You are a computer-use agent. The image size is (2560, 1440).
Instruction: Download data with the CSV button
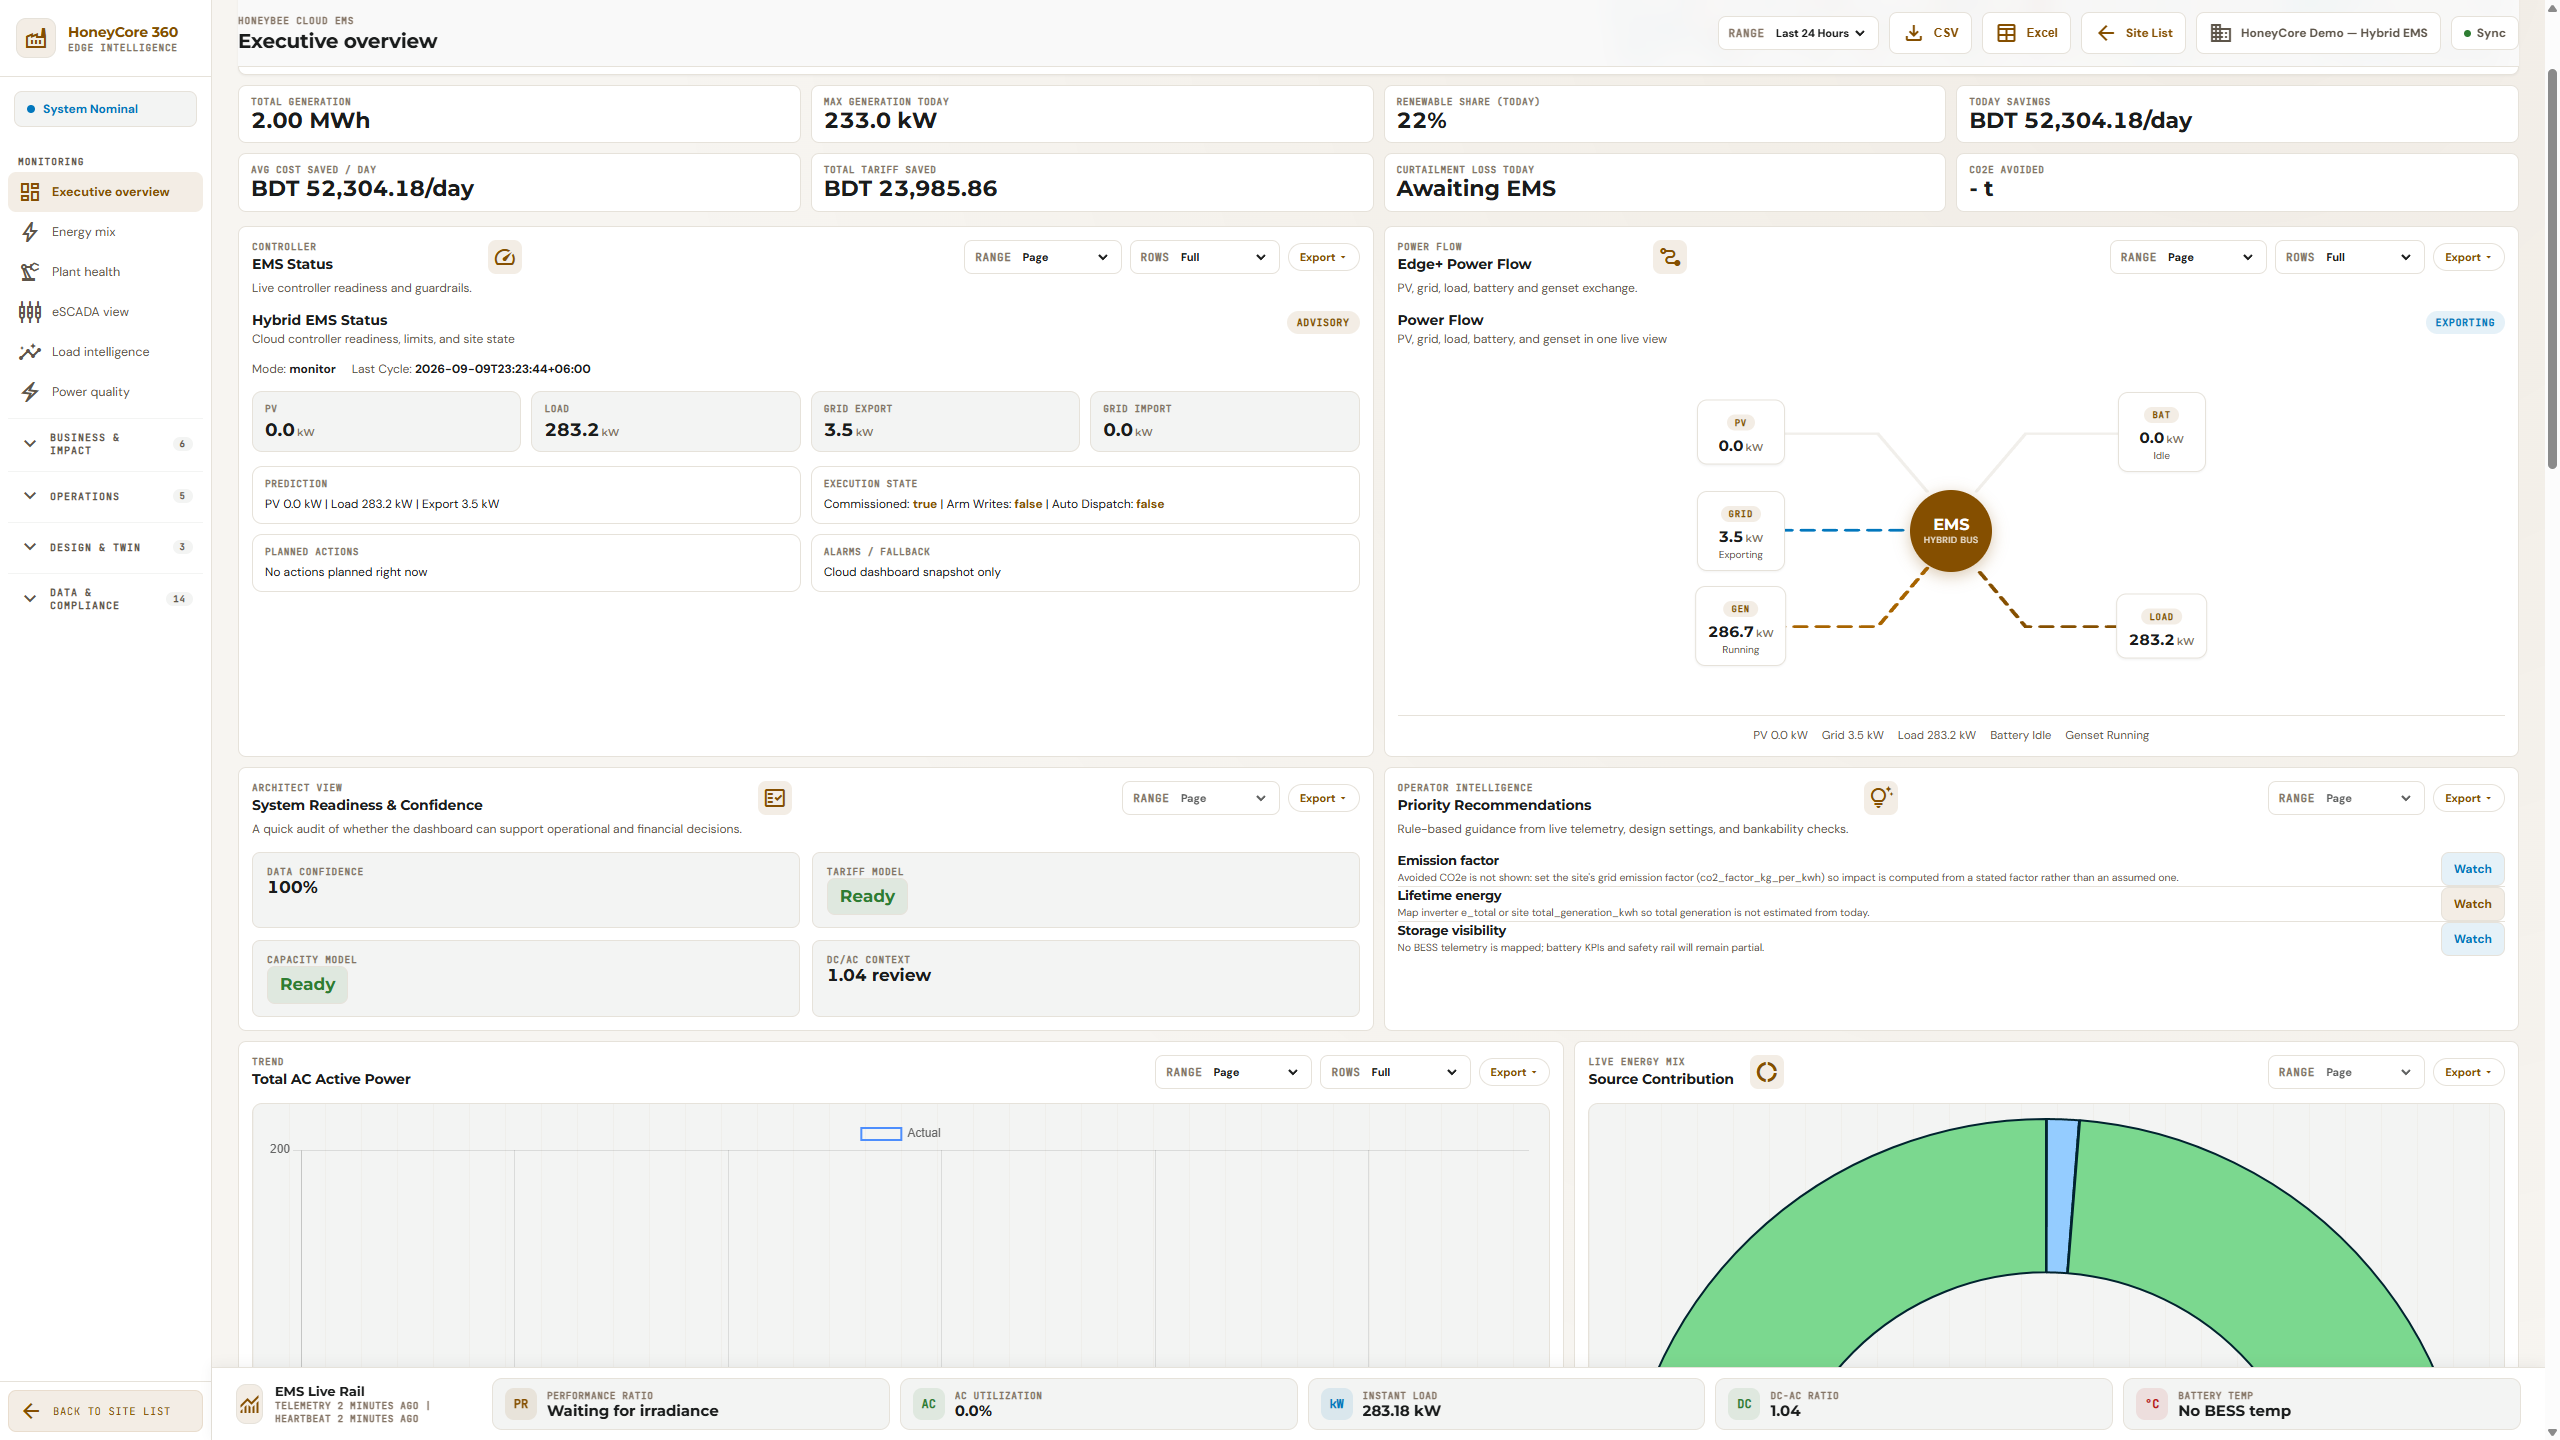click(1931, 33)
